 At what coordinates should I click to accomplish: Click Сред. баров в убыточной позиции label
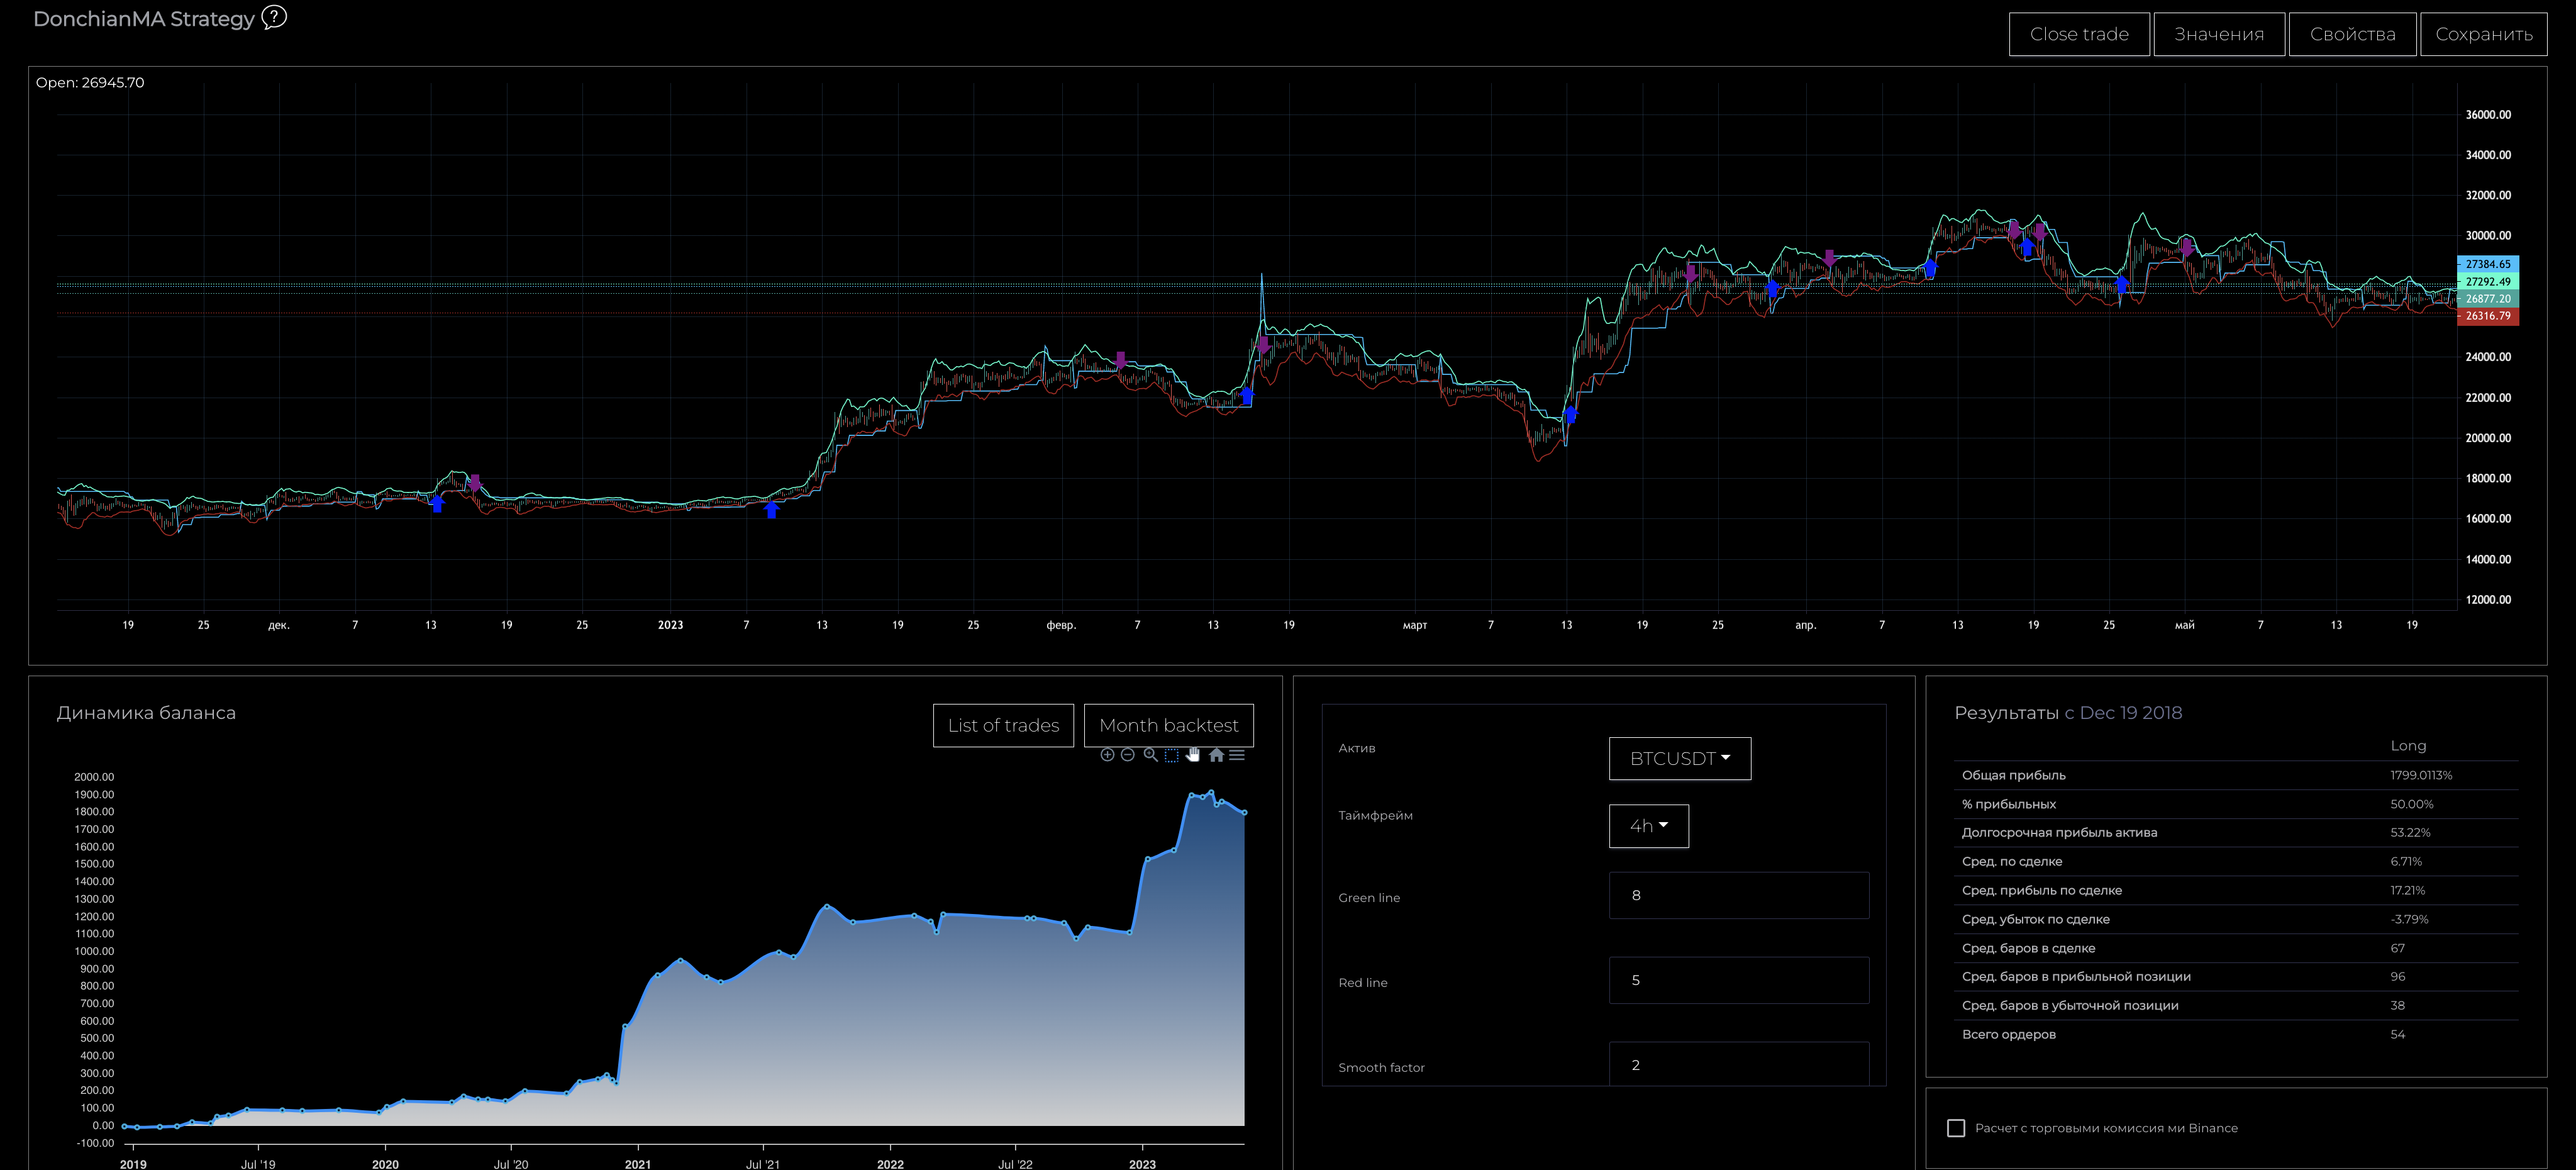2070,1005
